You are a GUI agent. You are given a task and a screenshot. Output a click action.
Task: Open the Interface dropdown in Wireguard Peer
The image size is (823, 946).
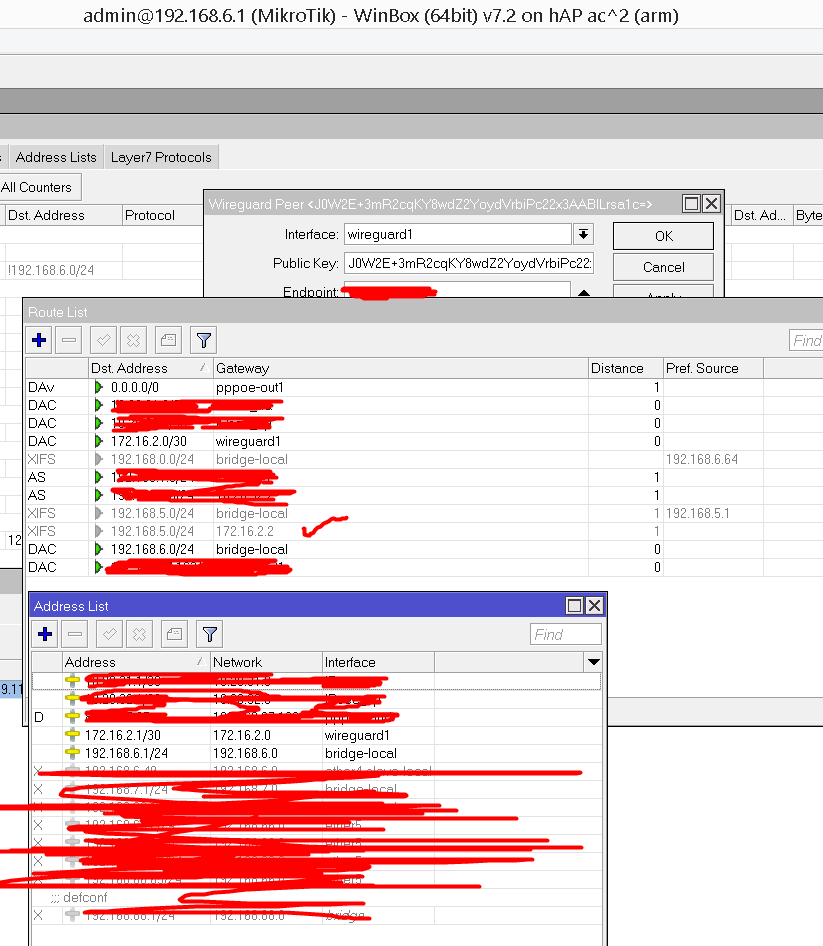pos(583,234)
